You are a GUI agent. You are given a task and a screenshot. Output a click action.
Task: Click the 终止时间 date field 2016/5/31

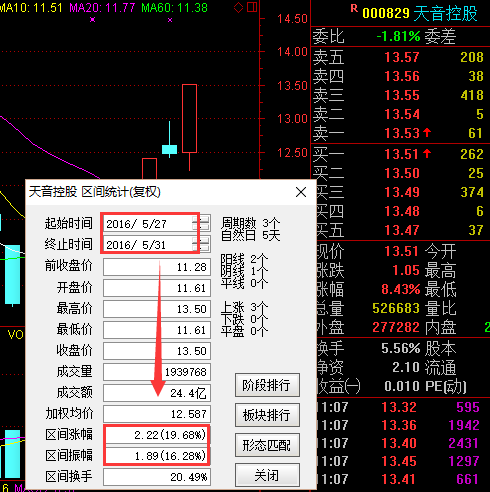coord(148,245)
